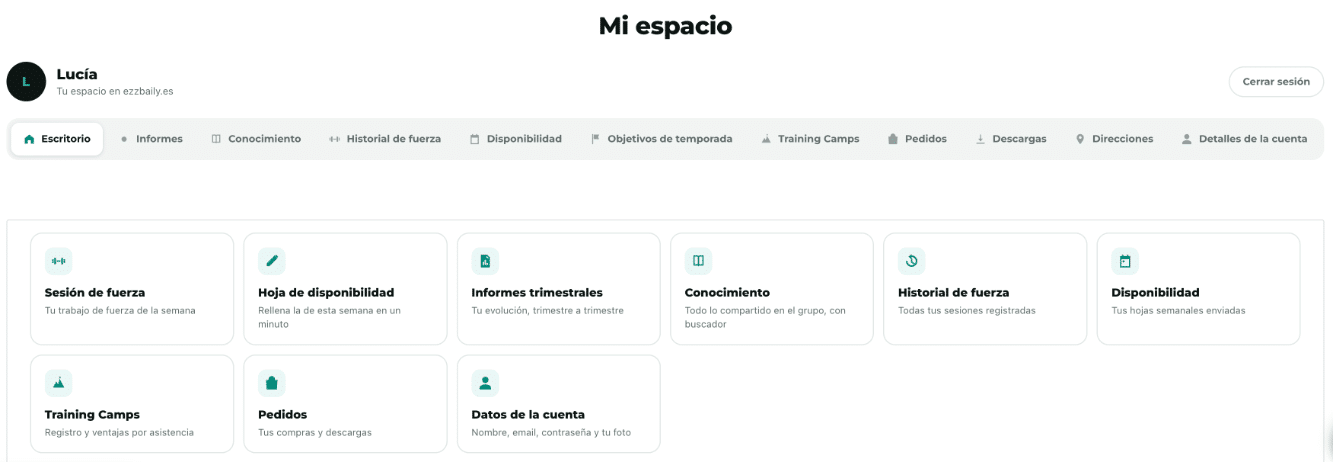Click flag icon beside Objetivos de temporada
1333x462 pixels.
[x=596, y=139]
